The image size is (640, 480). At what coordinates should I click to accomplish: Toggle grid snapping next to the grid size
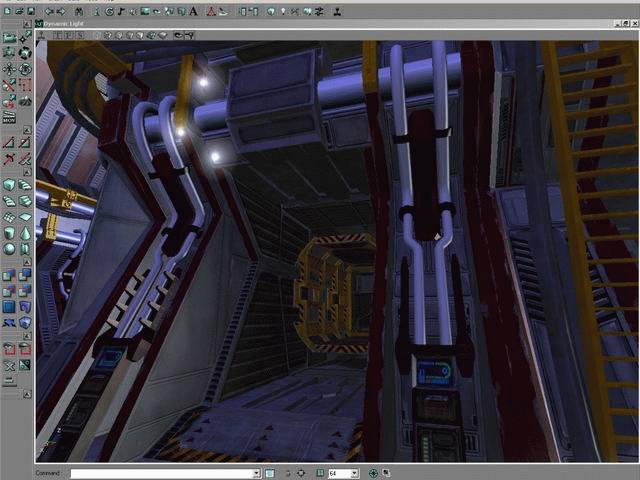coord(321,473)
